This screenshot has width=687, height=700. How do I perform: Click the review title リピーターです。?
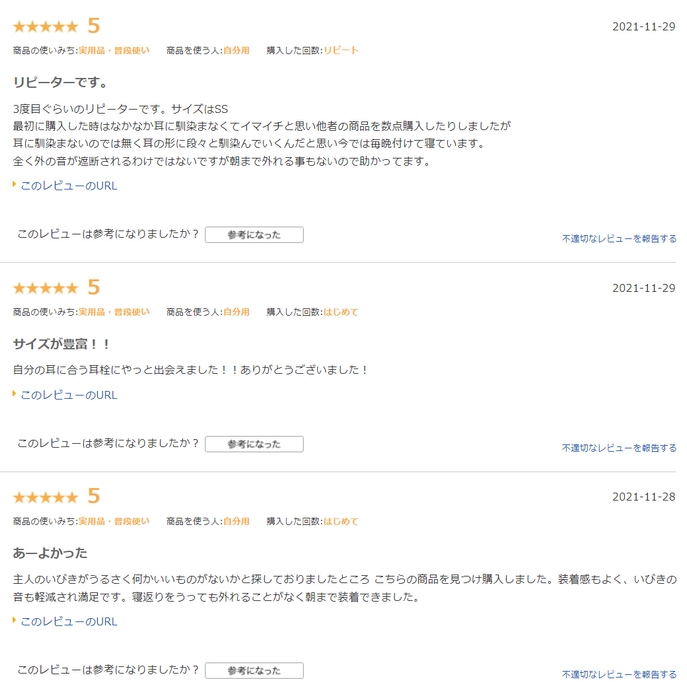tap(61, 82)
